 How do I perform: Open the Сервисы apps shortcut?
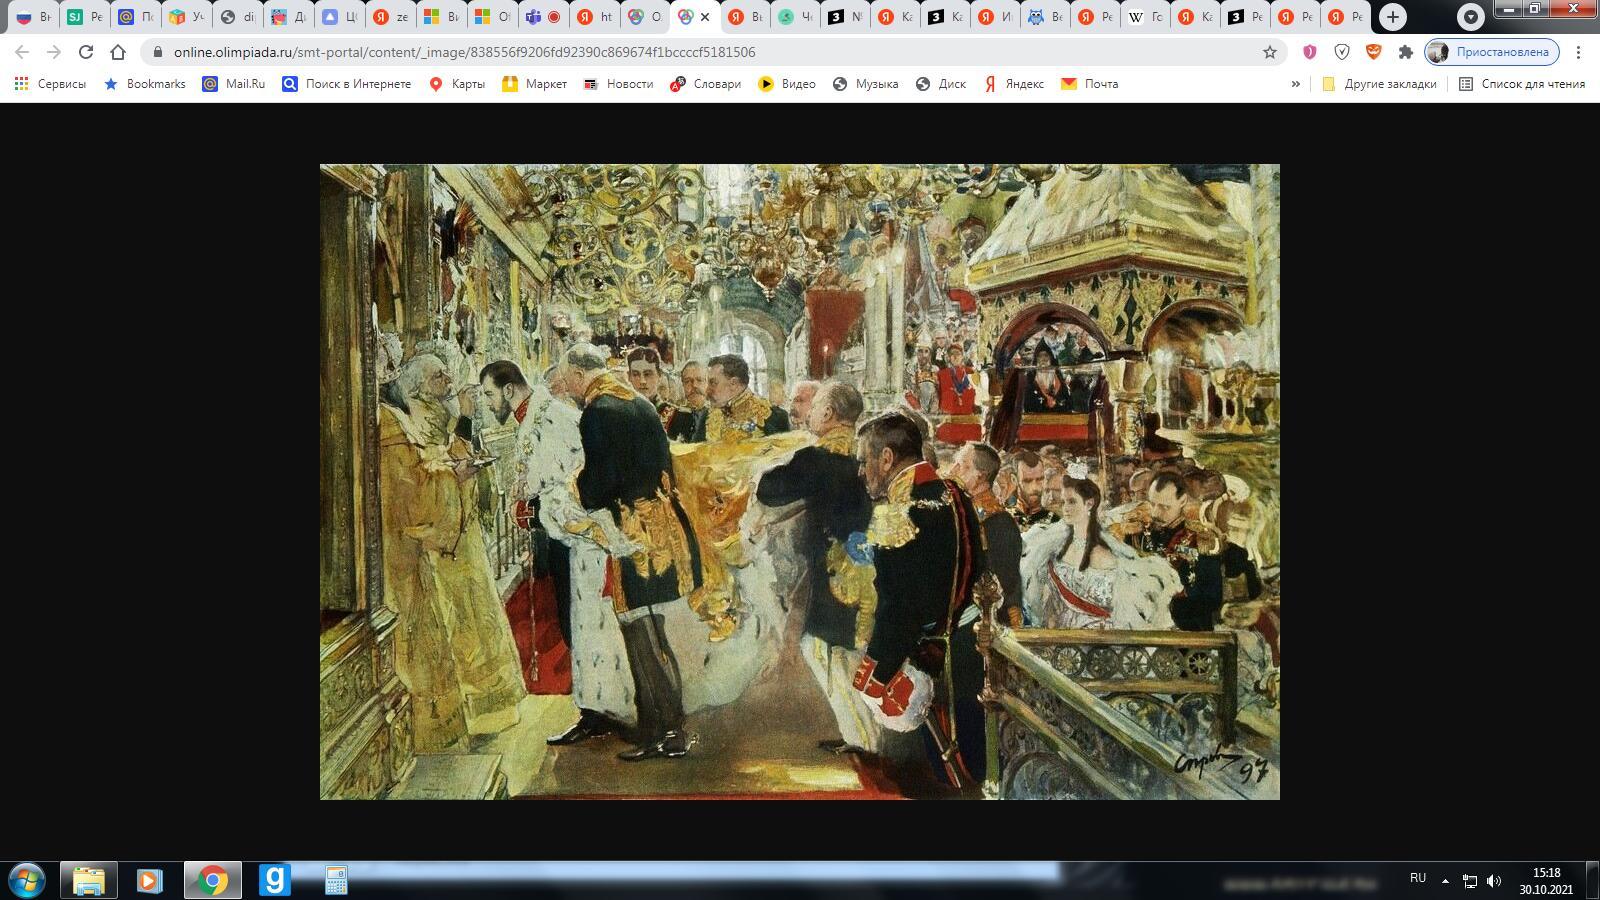tap(50, 84)
